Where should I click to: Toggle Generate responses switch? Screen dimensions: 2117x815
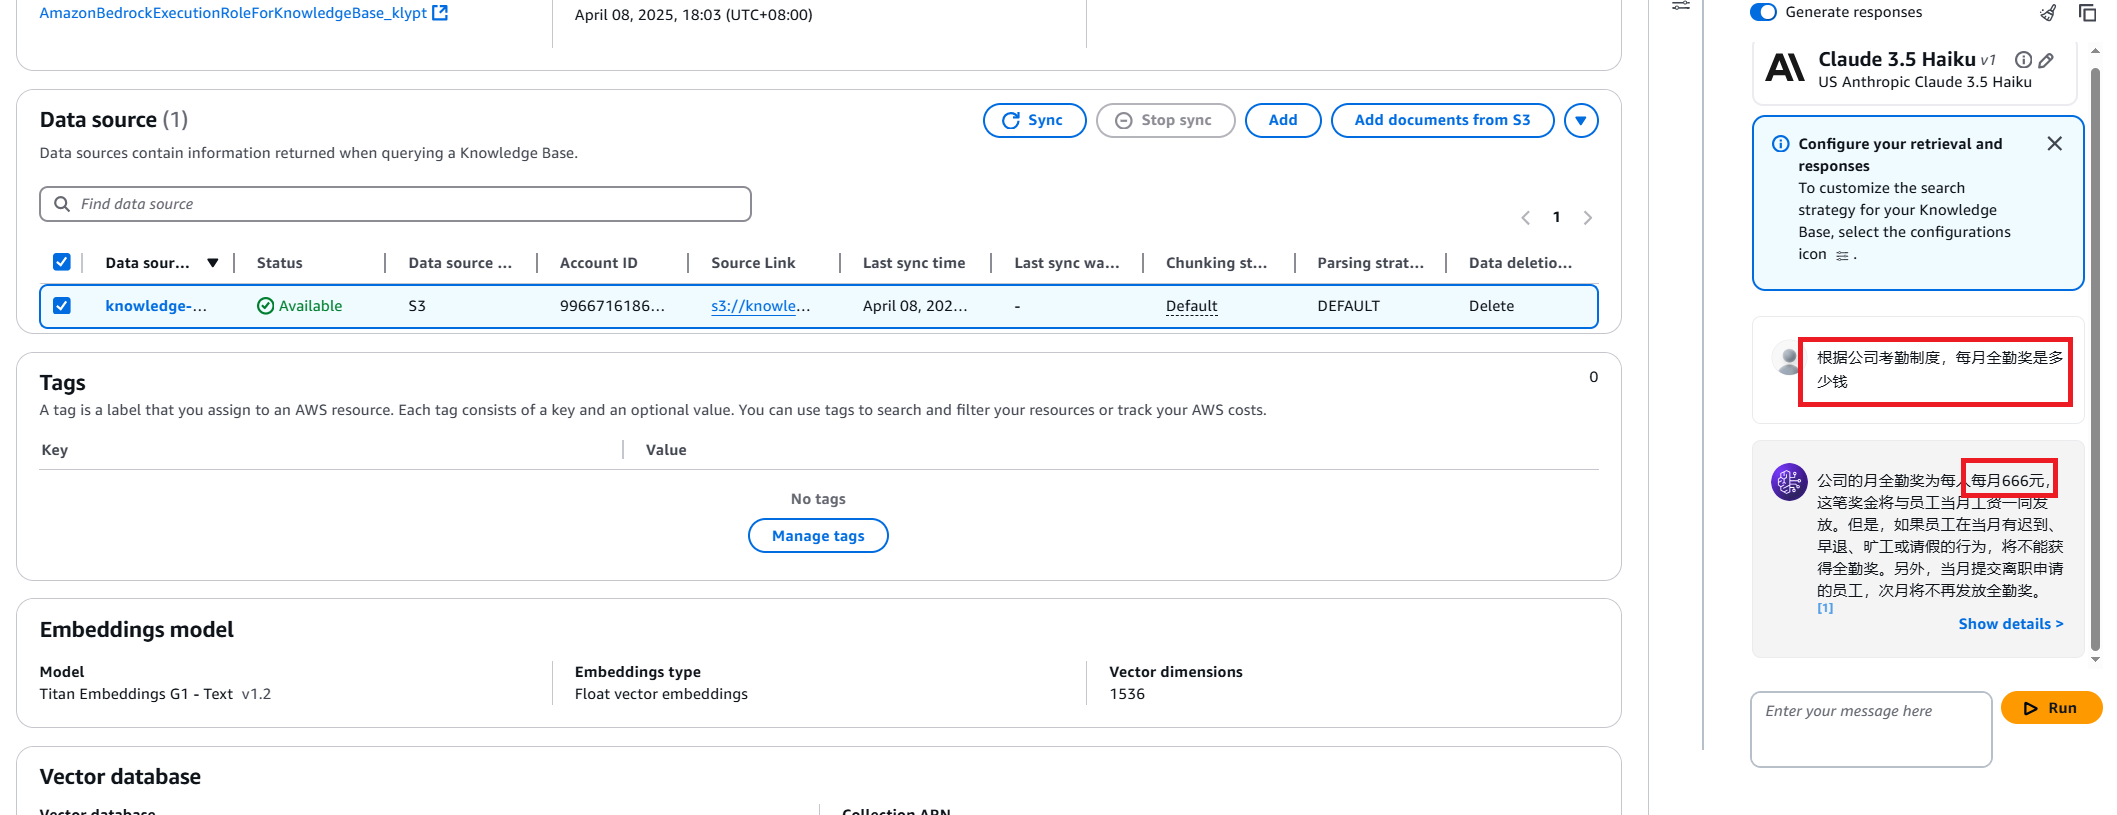1763,12
